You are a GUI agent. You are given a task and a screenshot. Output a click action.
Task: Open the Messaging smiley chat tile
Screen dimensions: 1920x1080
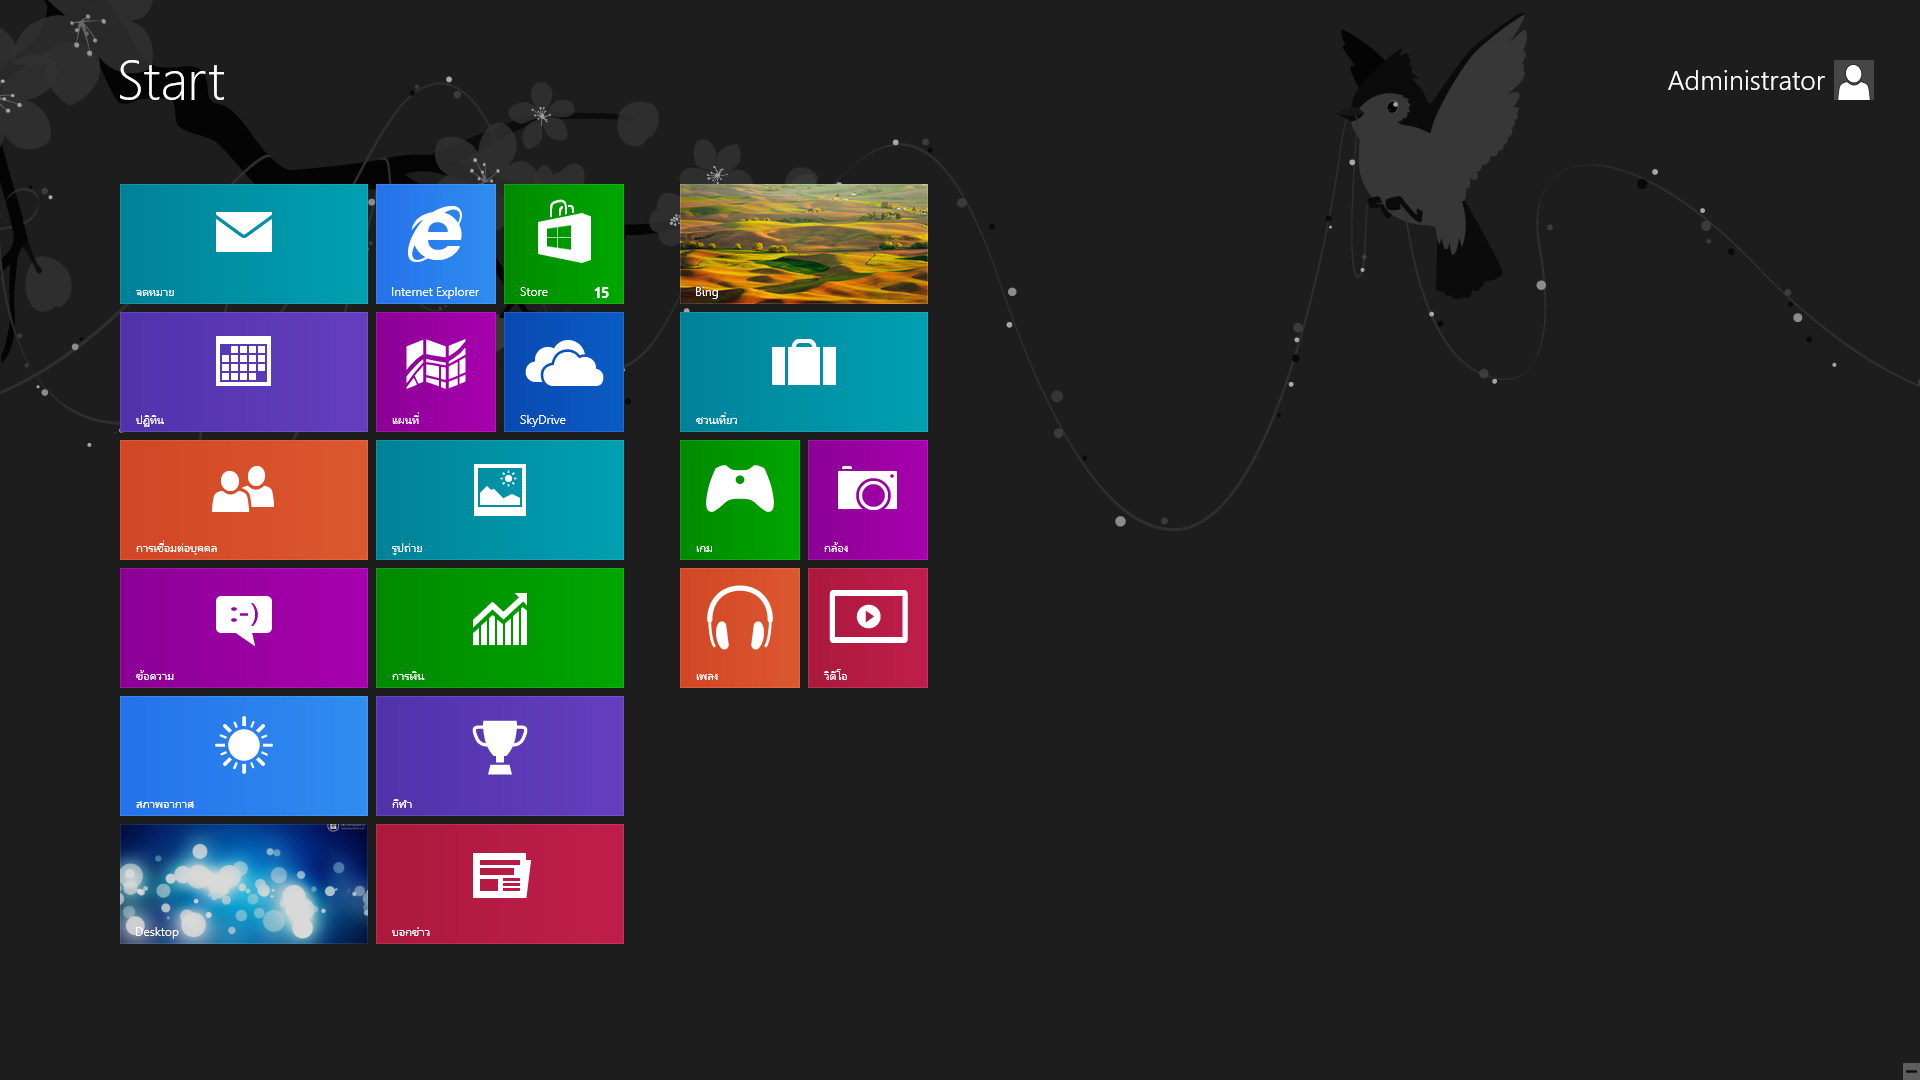(x=243, y=627)
